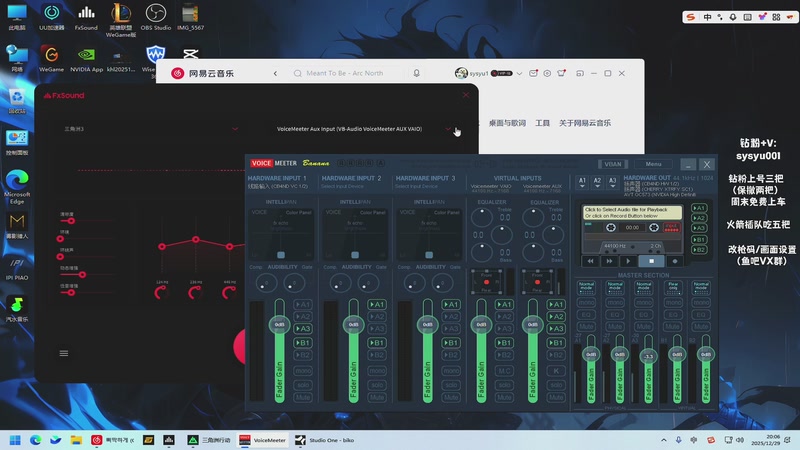Screen dimensions: 800x450
Task: Click the NetEase search field Meant To Be
Action: (x=352, y=73)
